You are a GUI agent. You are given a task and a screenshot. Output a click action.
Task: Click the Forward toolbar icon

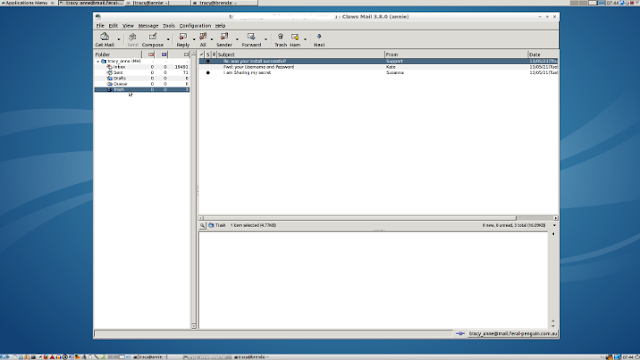251,37
